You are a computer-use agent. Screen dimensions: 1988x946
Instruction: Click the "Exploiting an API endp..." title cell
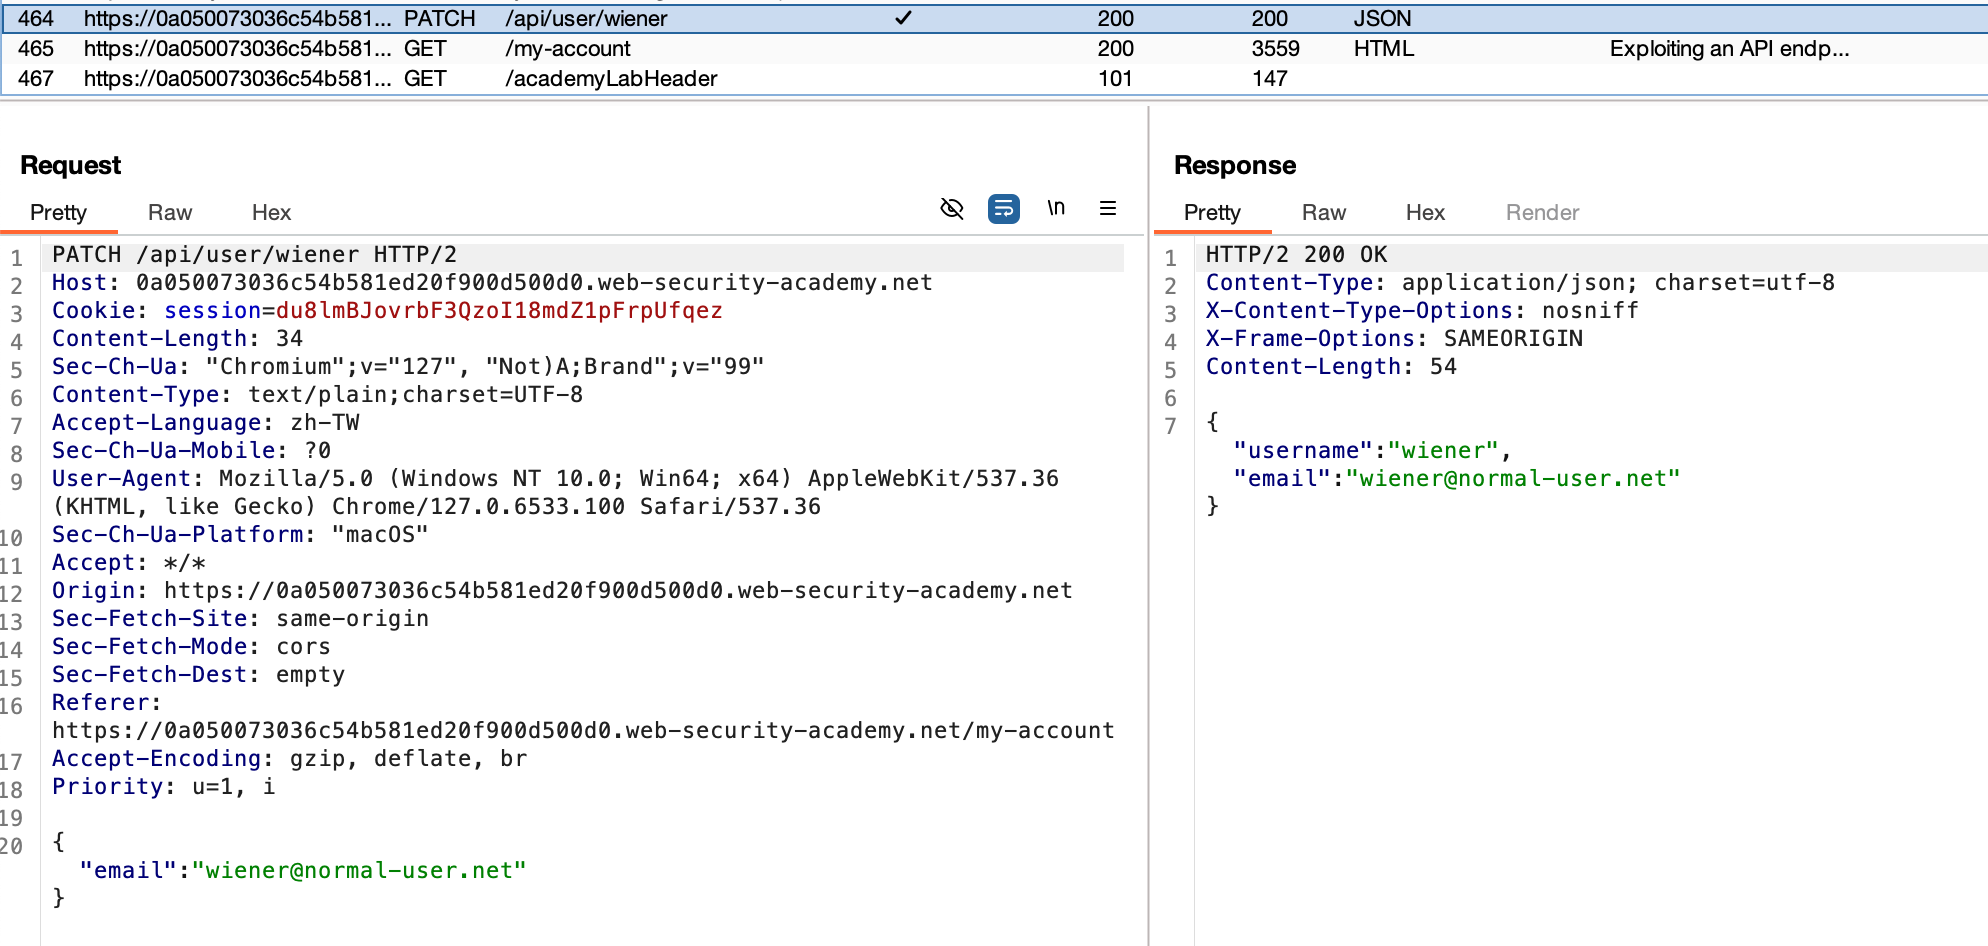[x=1729, y=49]
